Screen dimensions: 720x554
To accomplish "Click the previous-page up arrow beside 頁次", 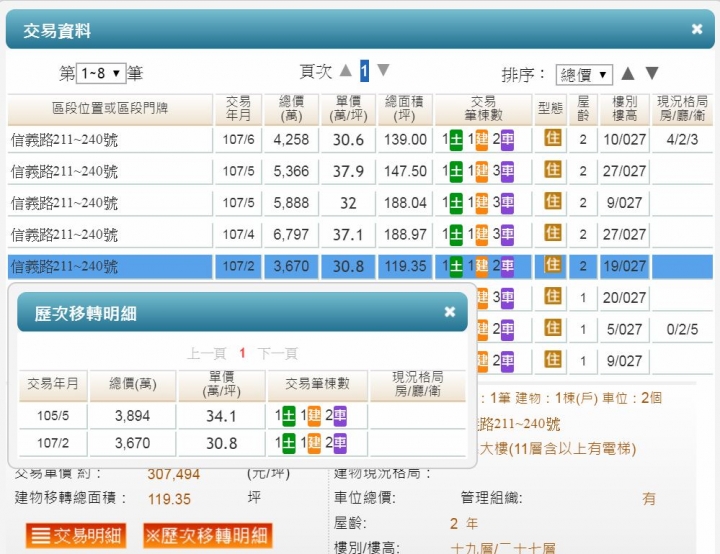I will 345,70.
